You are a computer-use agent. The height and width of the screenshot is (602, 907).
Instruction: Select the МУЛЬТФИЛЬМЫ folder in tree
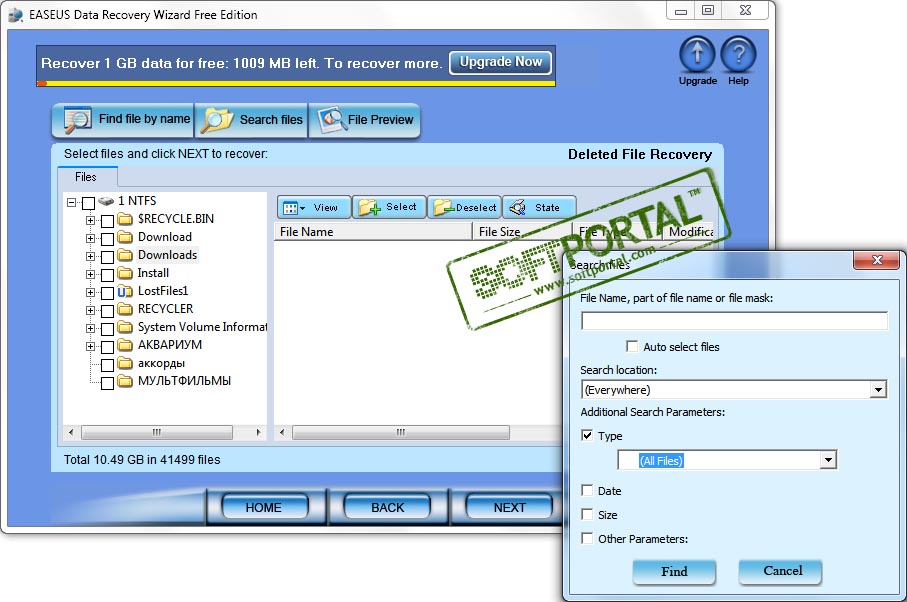point(184,381)
